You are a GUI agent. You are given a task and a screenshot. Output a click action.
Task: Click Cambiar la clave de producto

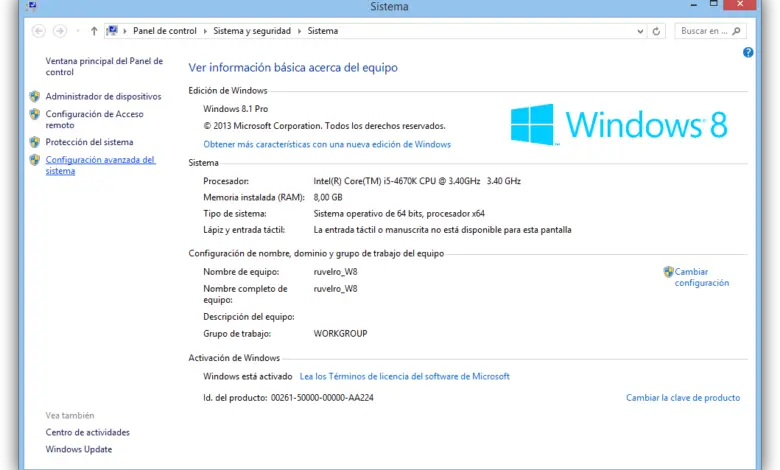pos(683,398)
